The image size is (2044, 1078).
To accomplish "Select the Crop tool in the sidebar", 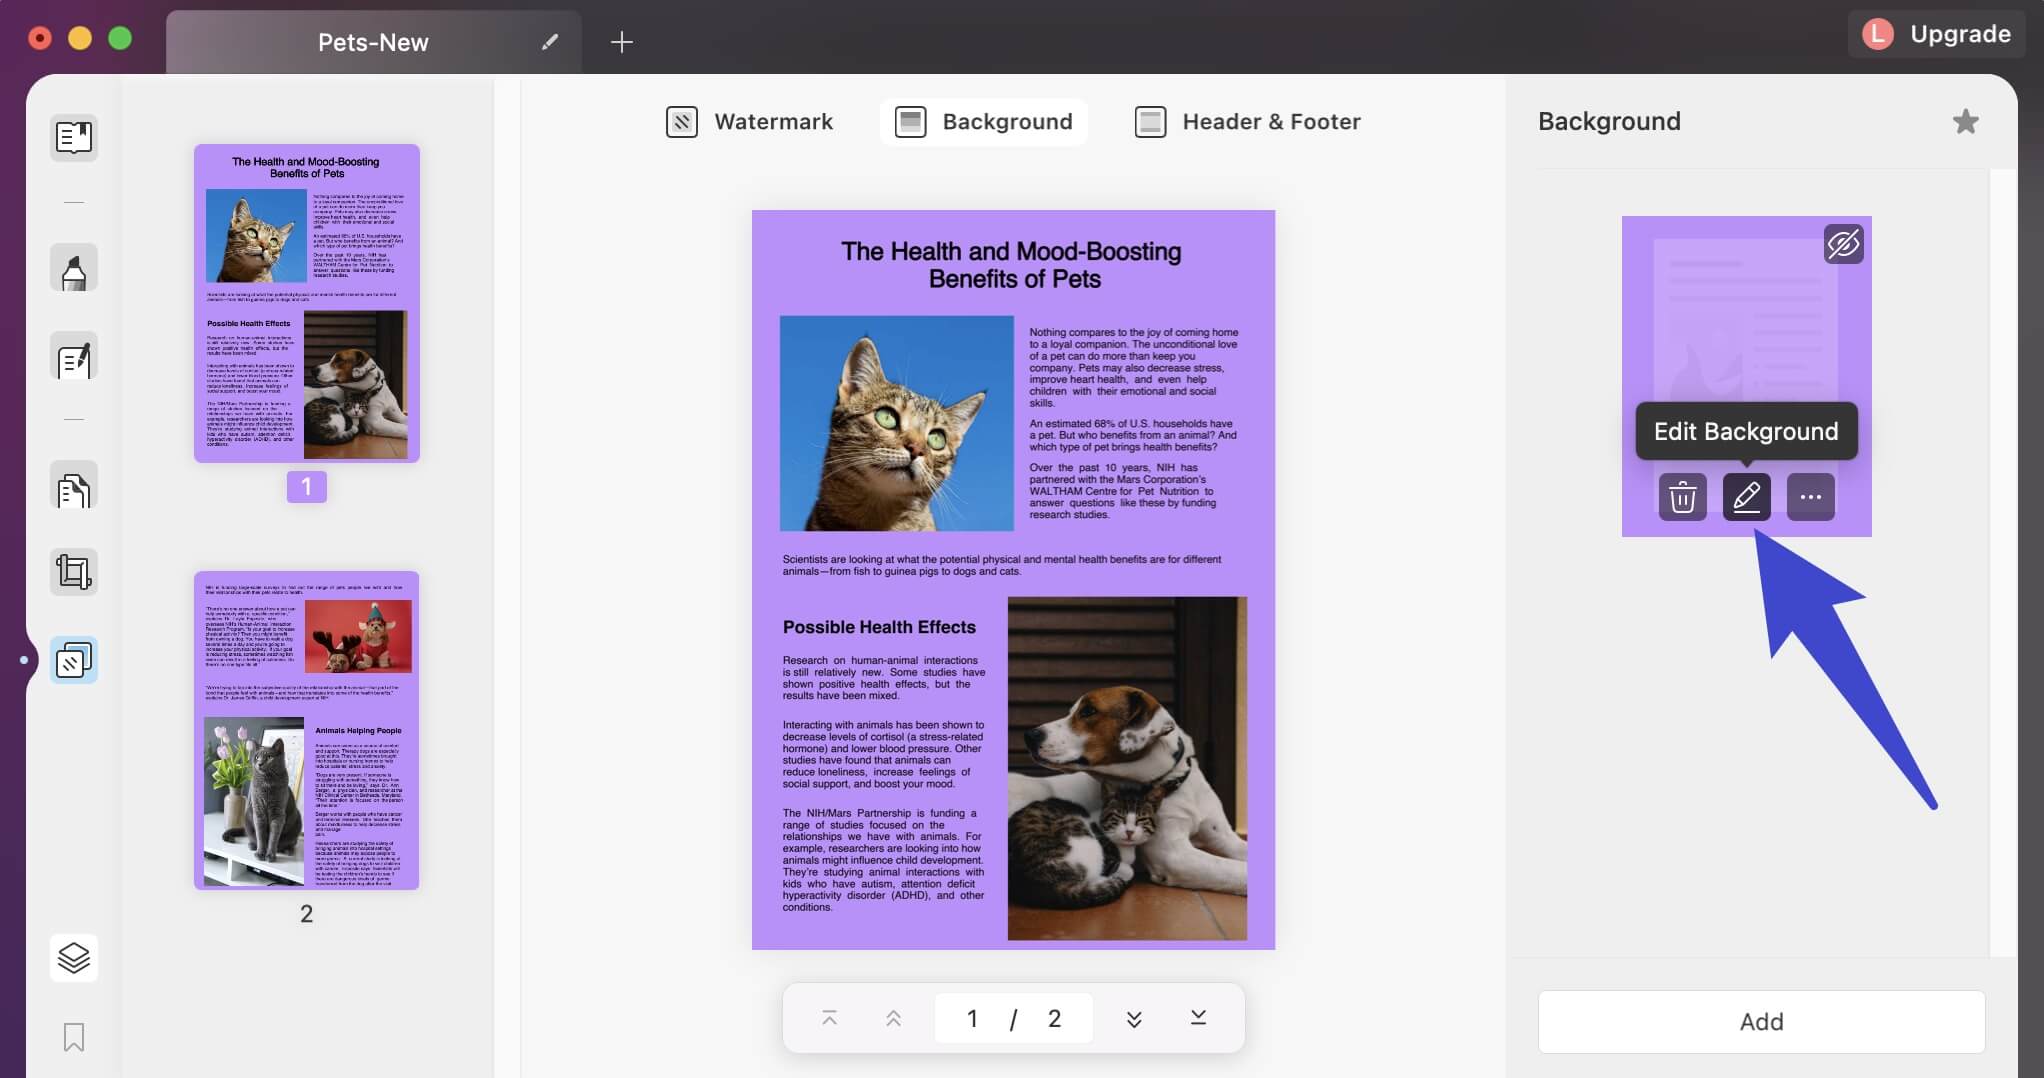I will tap(73, 571).
